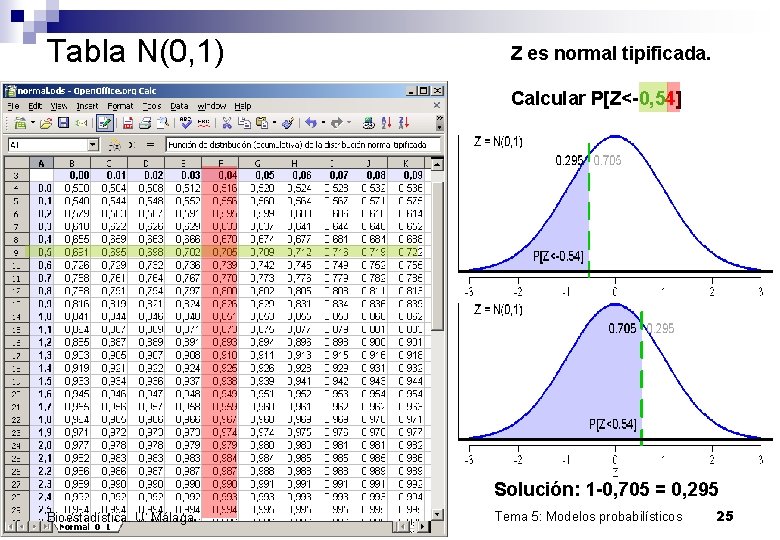Click the New spreadsheet icon
Image resolution: width=780 pixels, height=540 pixels.
click(x=20, y=123)
